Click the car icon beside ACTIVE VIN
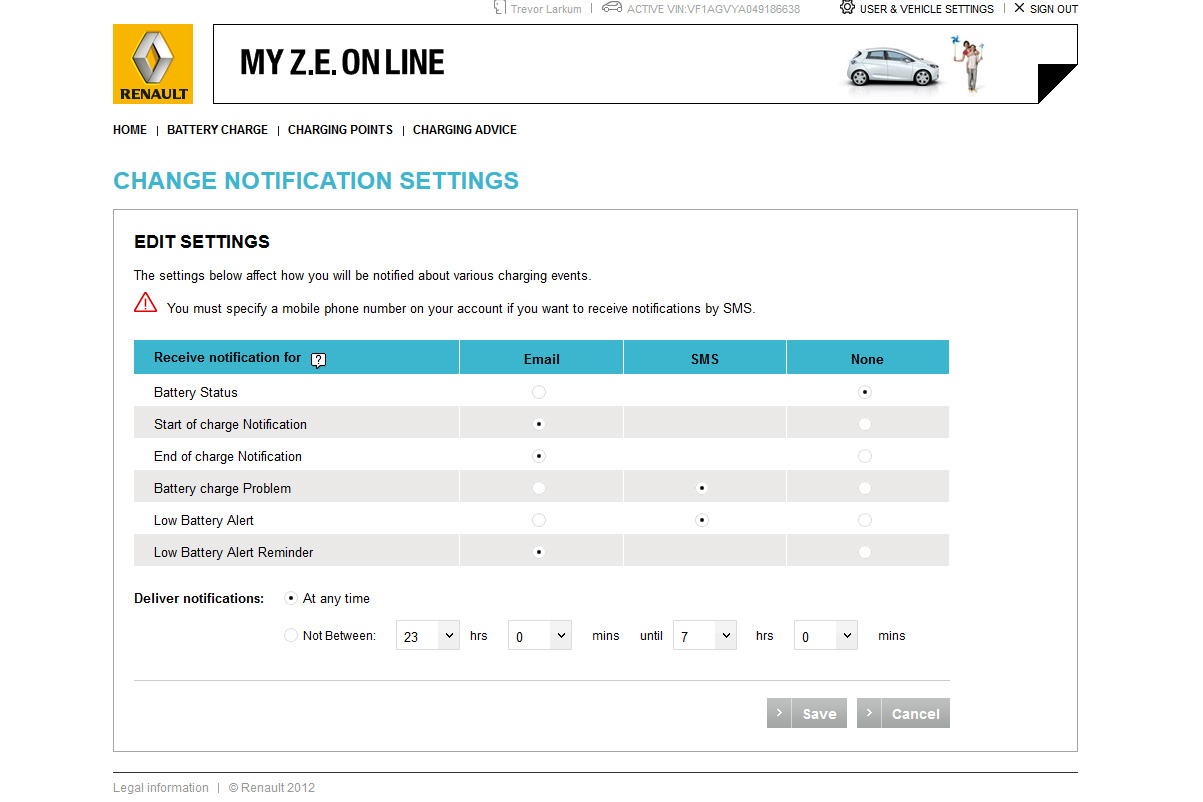The width and height of the screenshot is (1203, 802). click(612, 8)
